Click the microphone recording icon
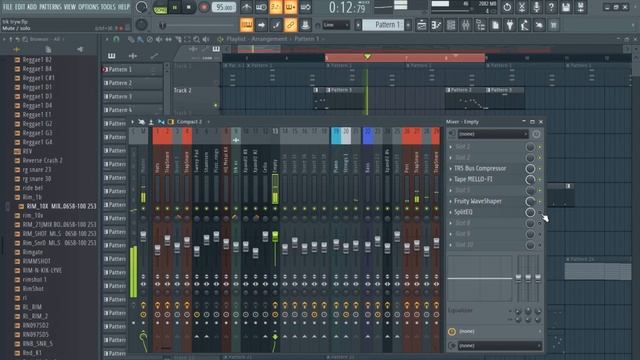 coord(536,7)
